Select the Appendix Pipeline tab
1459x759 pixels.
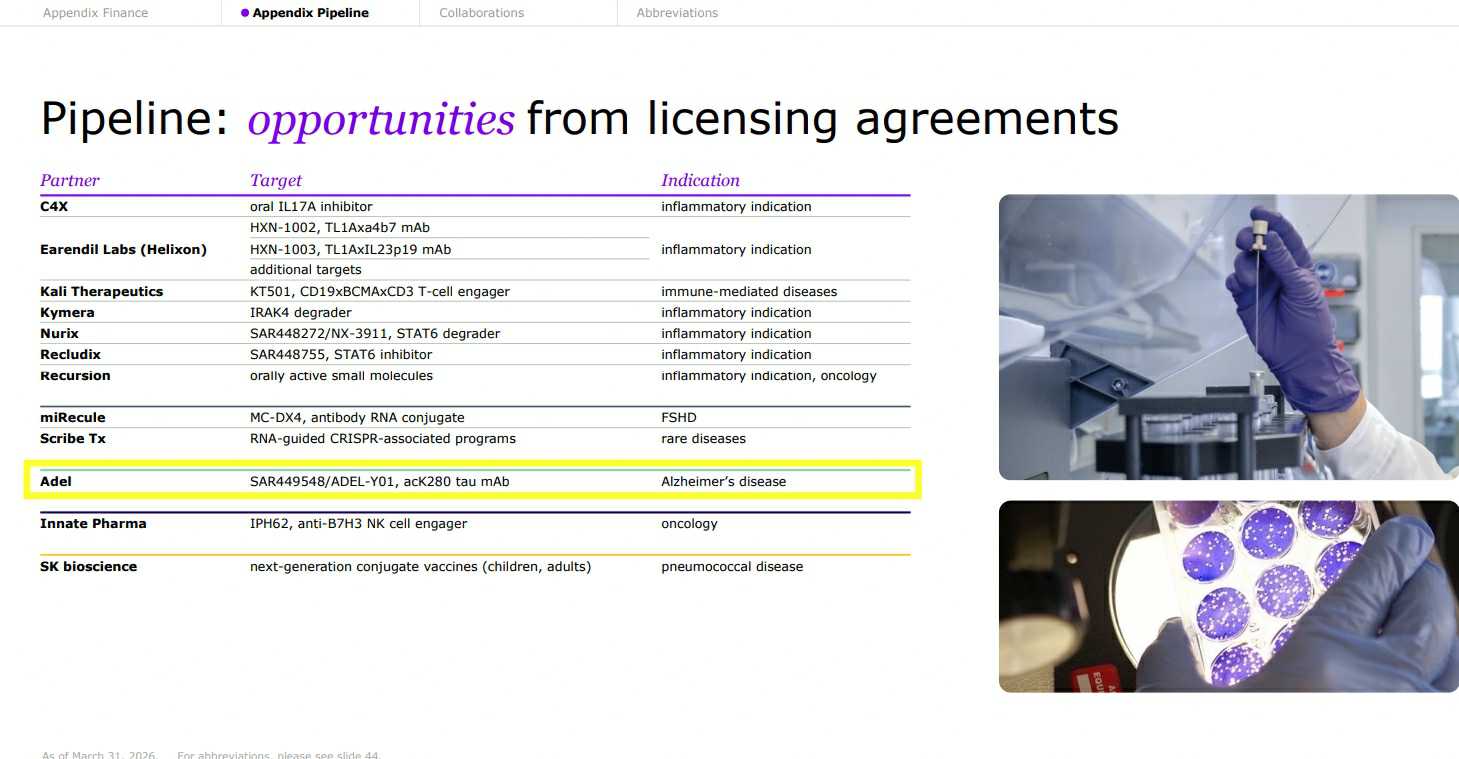305,13
